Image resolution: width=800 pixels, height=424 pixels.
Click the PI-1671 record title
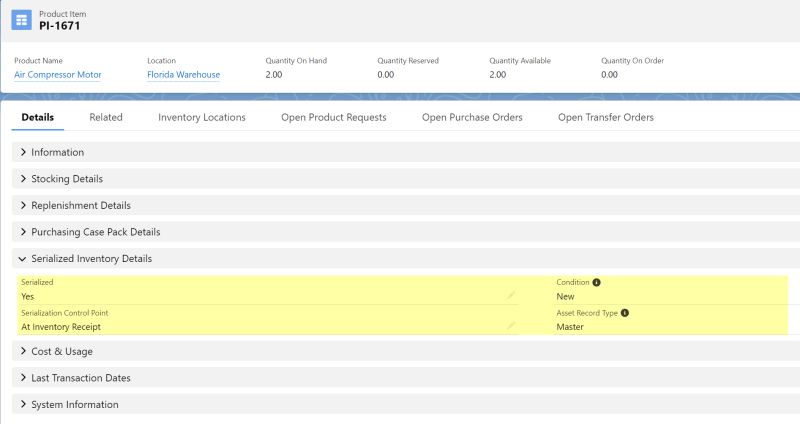[x=60, y=26]
